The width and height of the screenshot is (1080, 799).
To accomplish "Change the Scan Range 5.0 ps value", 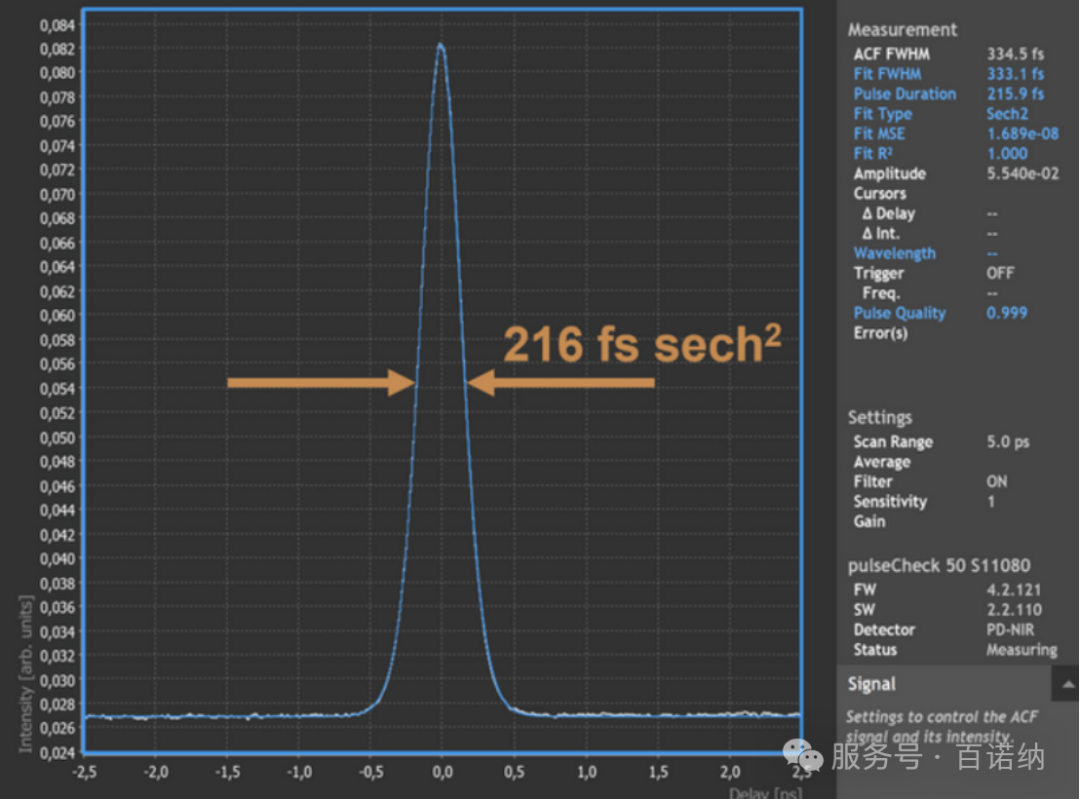I will (1008, 442).
